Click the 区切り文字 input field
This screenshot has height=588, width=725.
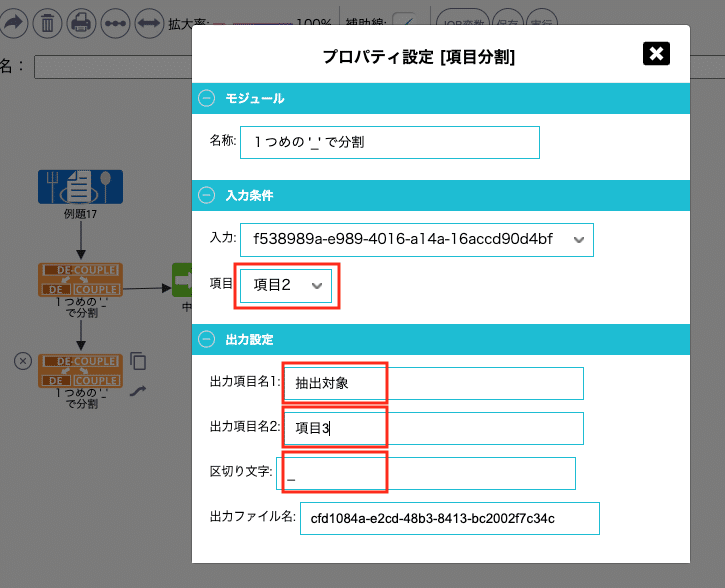coord(426,473)
